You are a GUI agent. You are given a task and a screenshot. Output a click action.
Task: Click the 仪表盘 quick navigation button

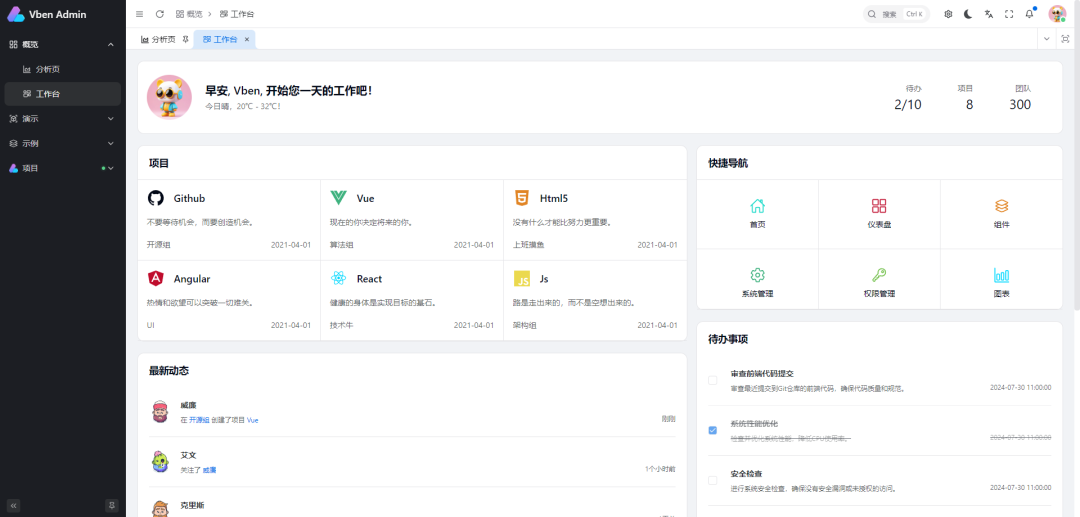tap(879, 213)
